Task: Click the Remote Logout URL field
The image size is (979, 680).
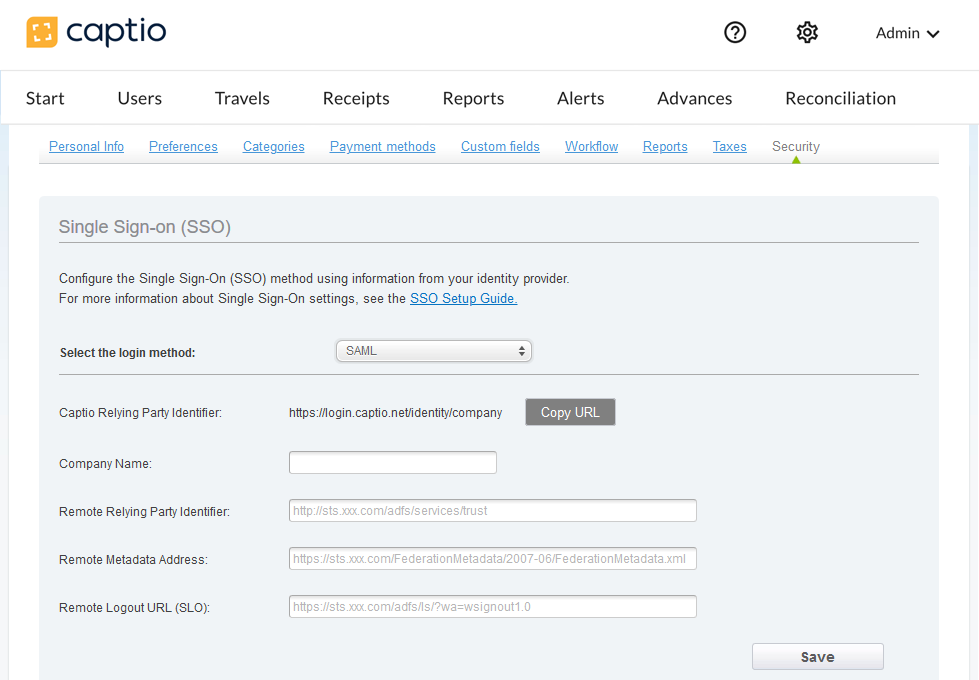Action: point(492,607)
